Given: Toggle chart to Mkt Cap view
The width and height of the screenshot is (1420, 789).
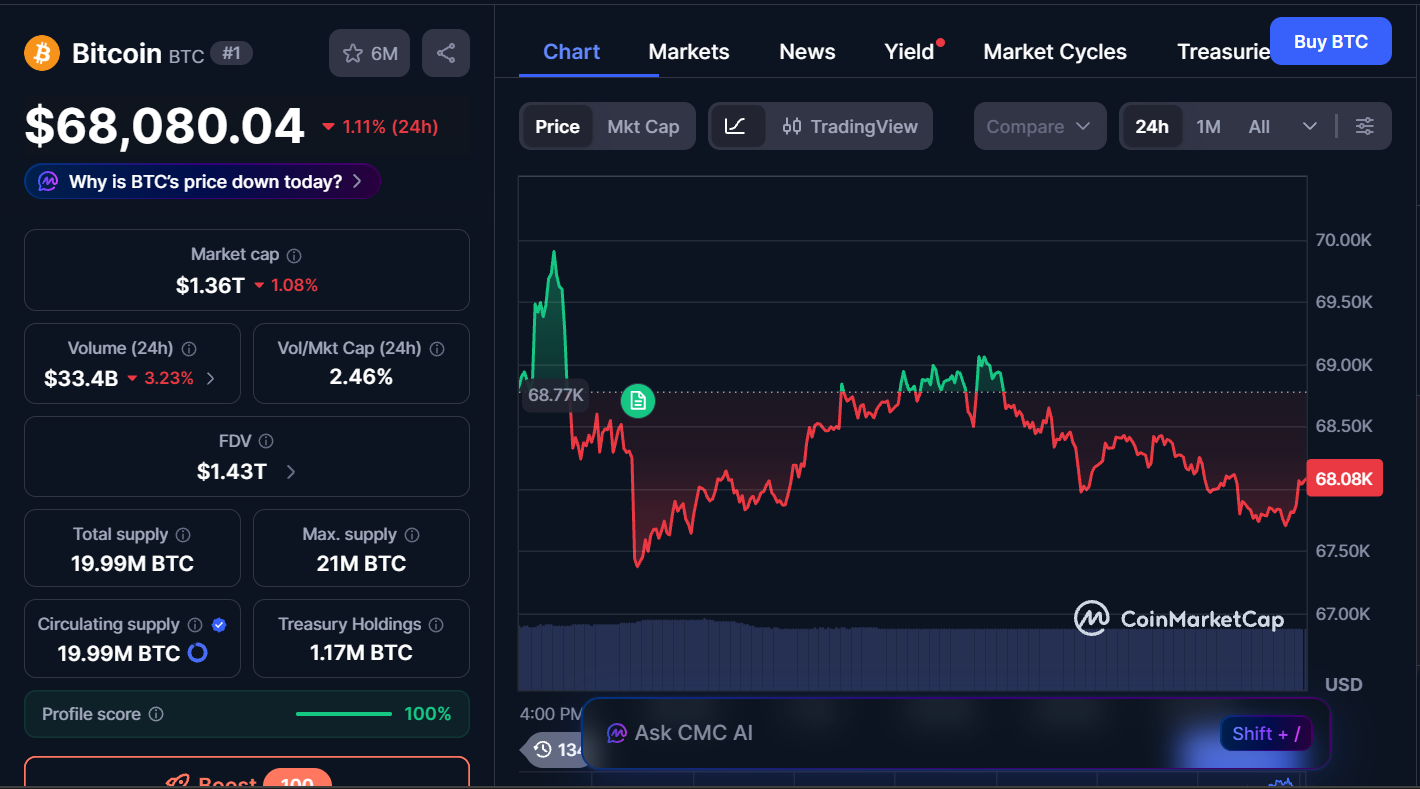Looking at the screenshot, I should [x=643, y=126].
